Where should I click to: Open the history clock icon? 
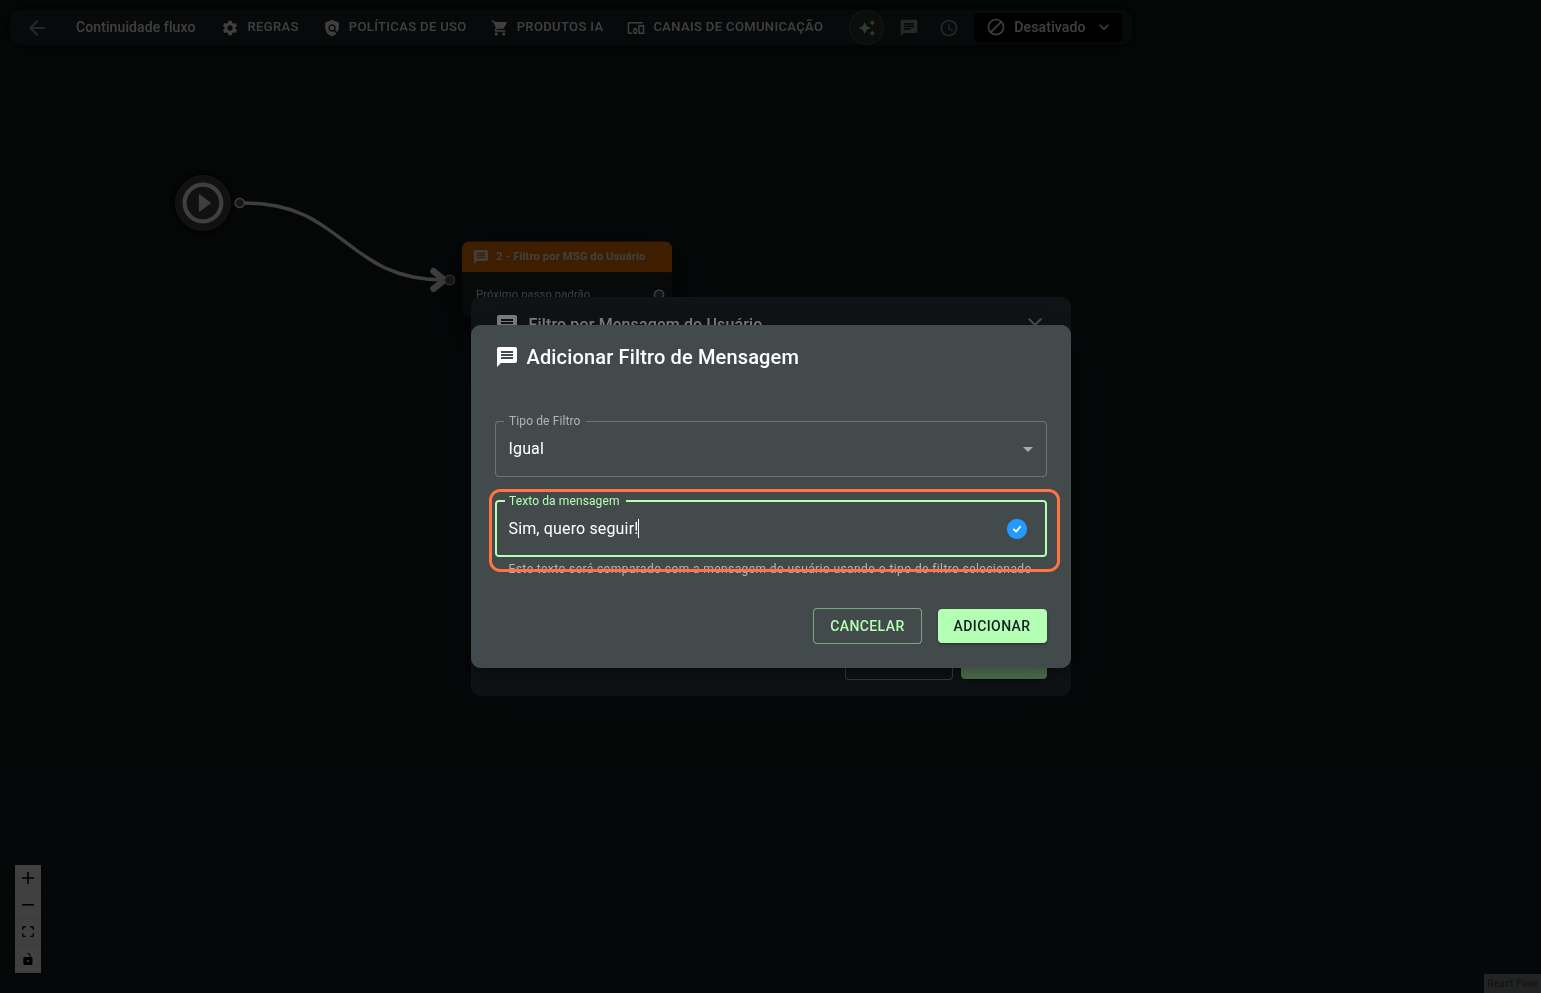[x=949, y=28]
